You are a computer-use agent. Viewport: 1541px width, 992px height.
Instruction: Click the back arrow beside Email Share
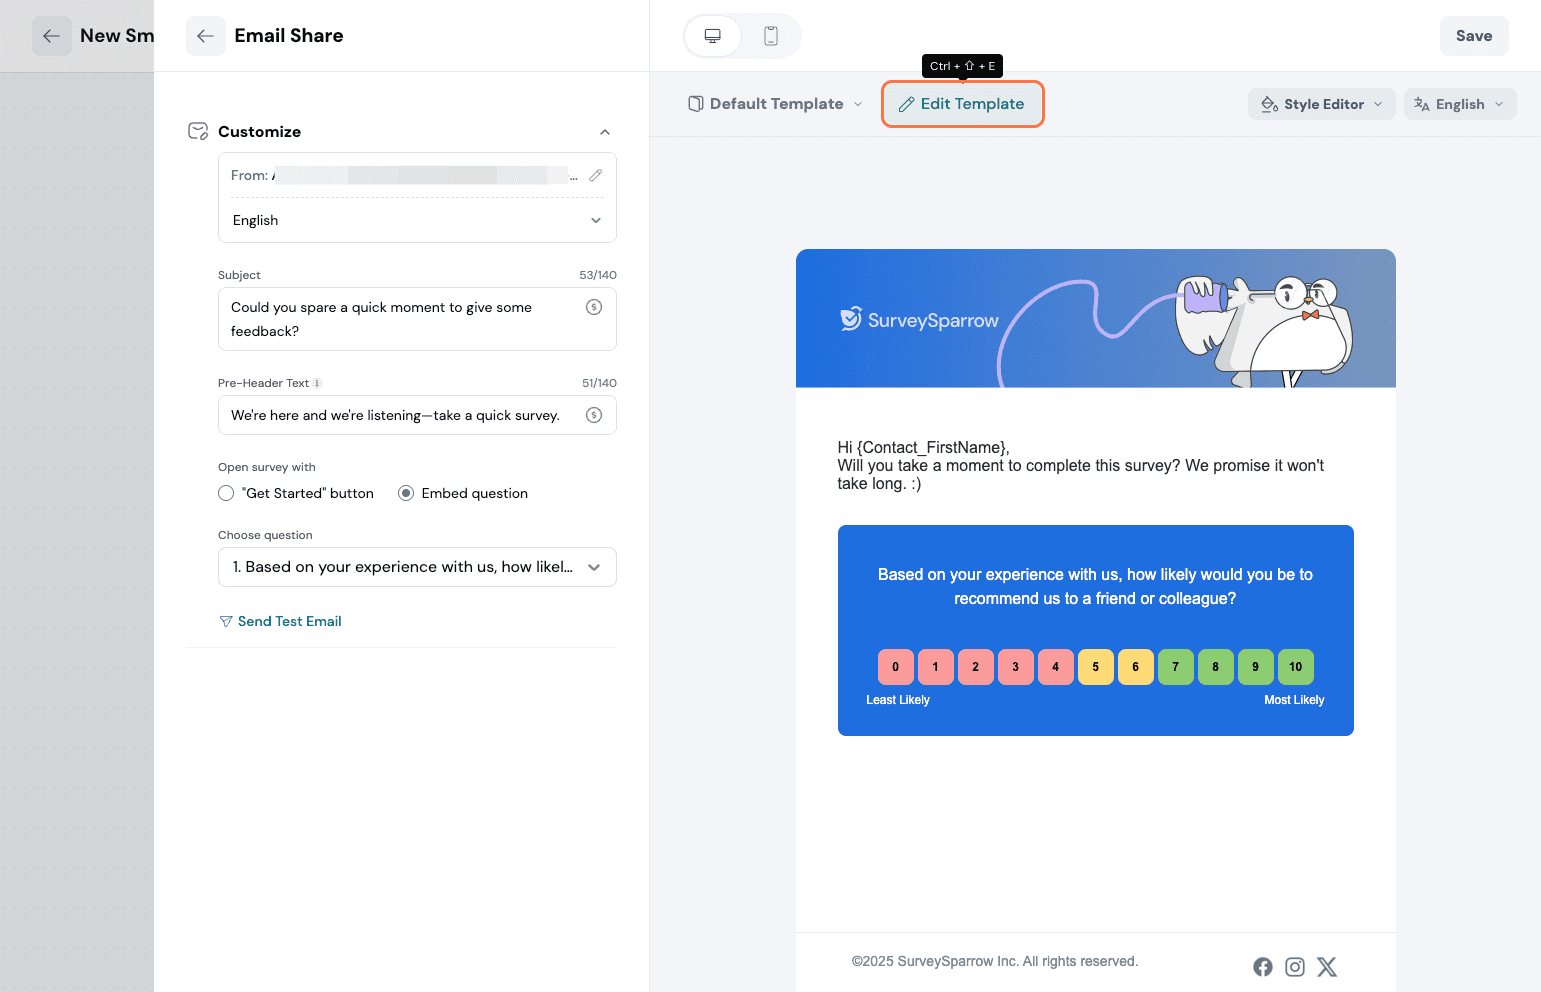206,36
